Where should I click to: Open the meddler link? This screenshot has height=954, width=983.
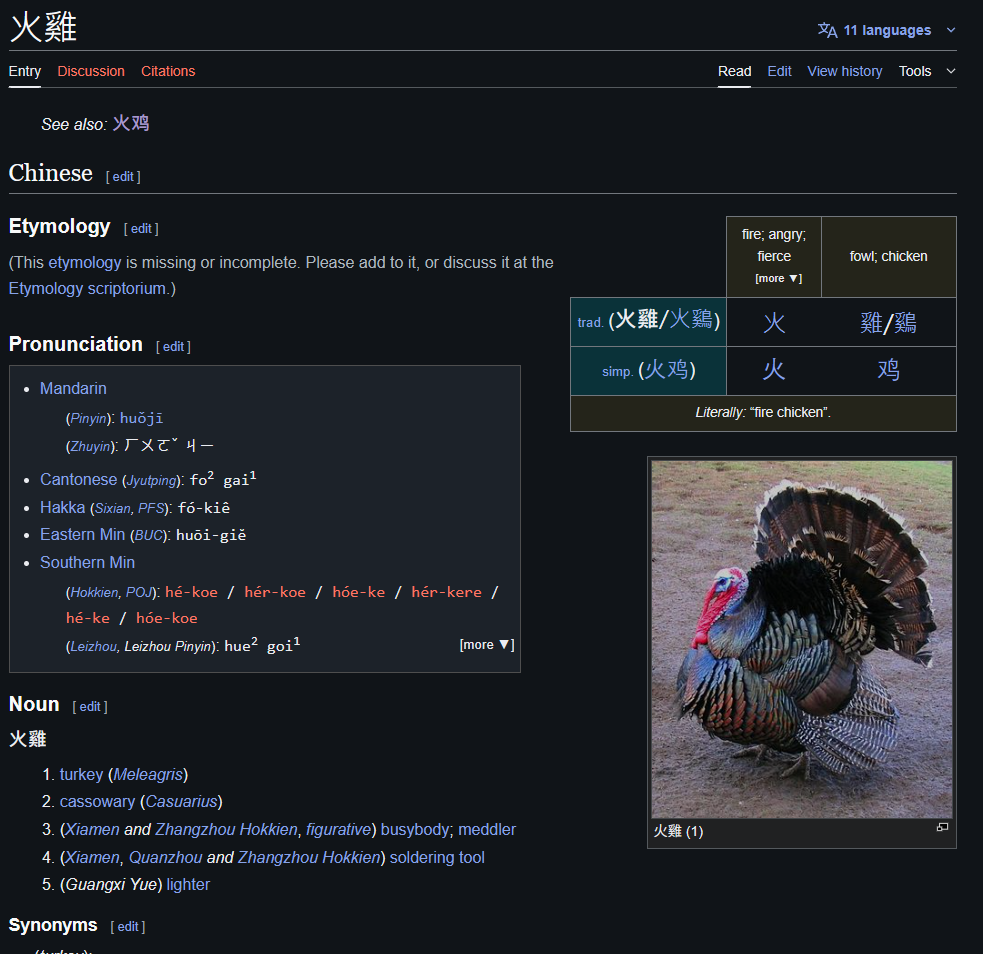tap(487, 829)
